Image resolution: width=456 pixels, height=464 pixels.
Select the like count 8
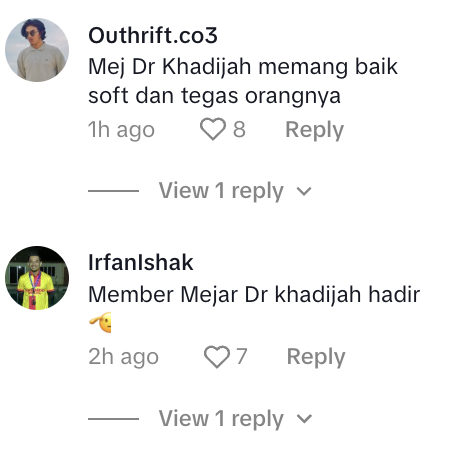239,129
